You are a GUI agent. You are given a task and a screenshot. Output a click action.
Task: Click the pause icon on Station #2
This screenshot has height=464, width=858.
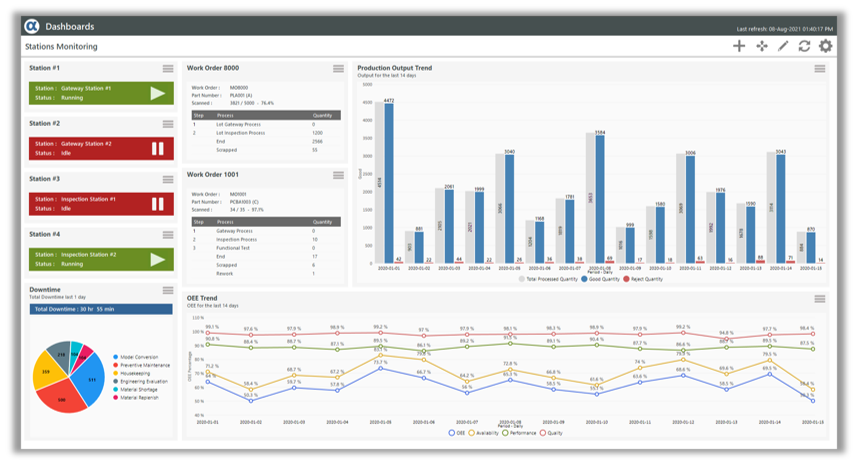tap(157, 148)
